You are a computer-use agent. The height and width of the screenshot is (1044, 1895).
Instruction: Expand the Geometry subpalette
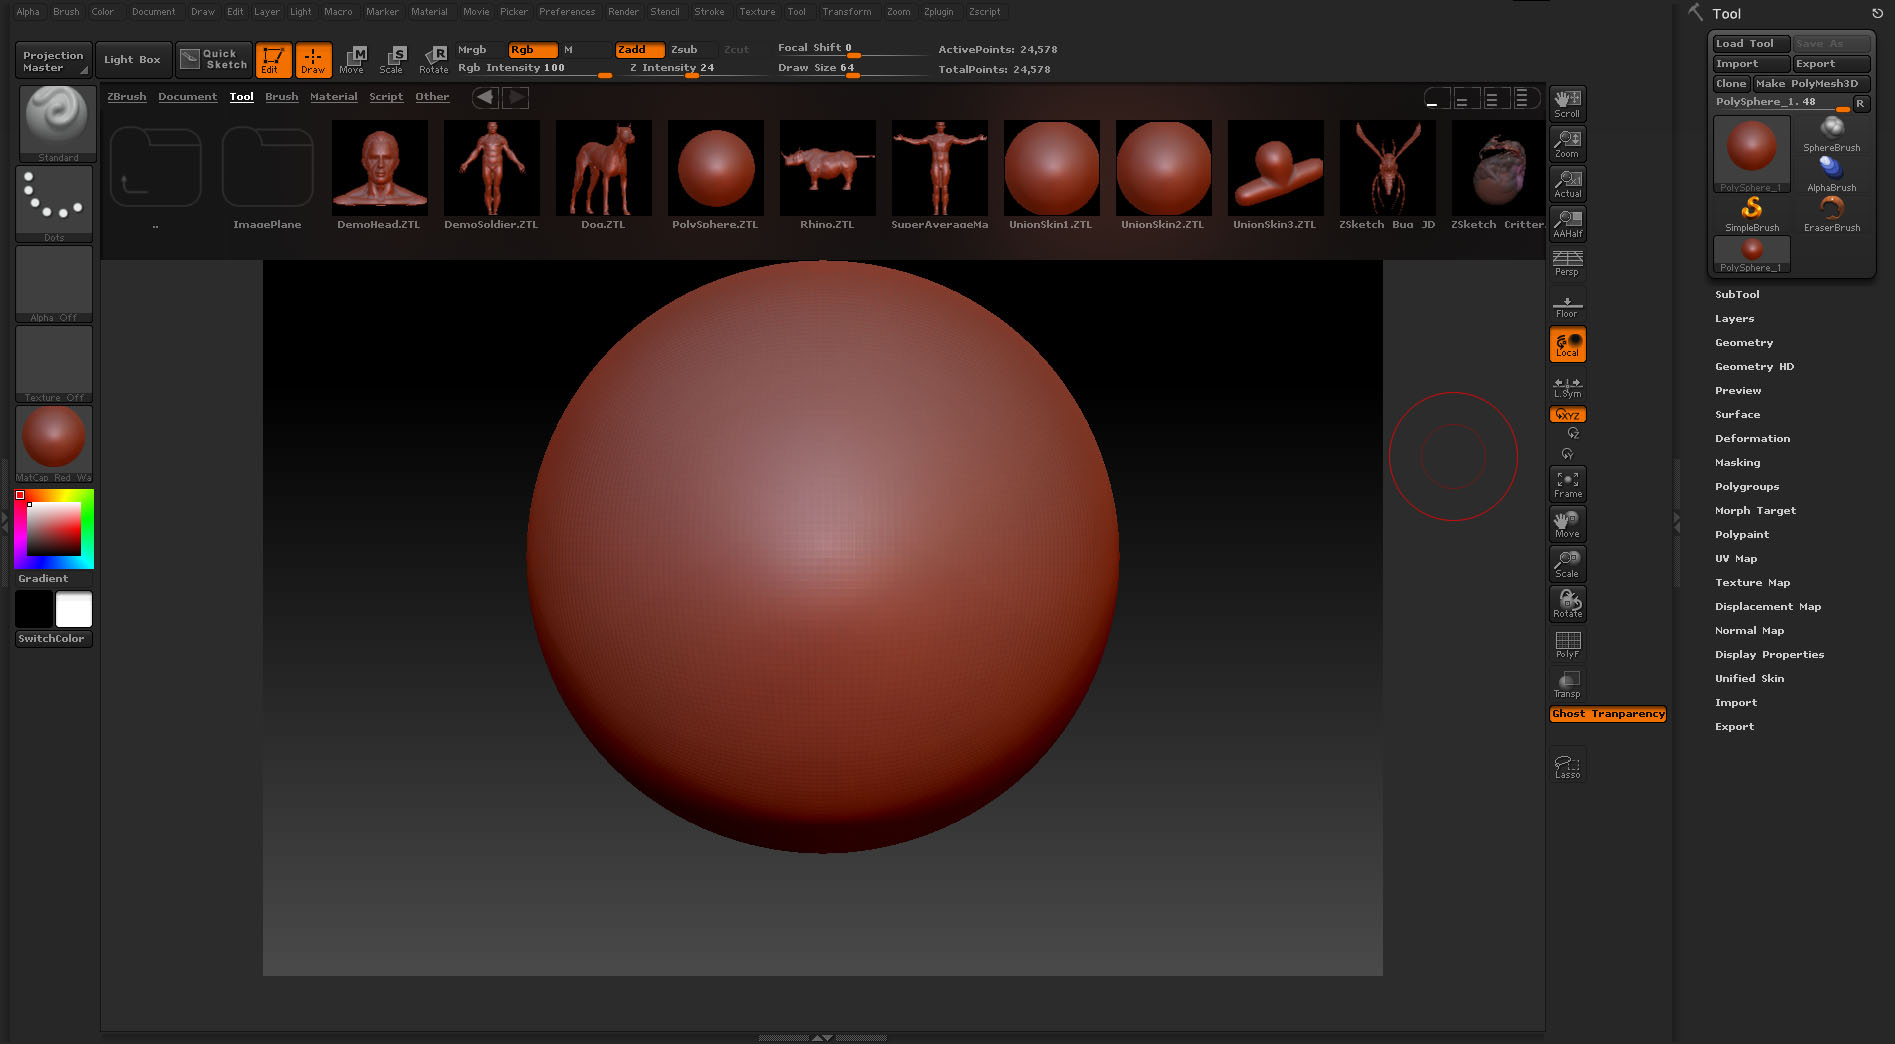pos(1743,342)
